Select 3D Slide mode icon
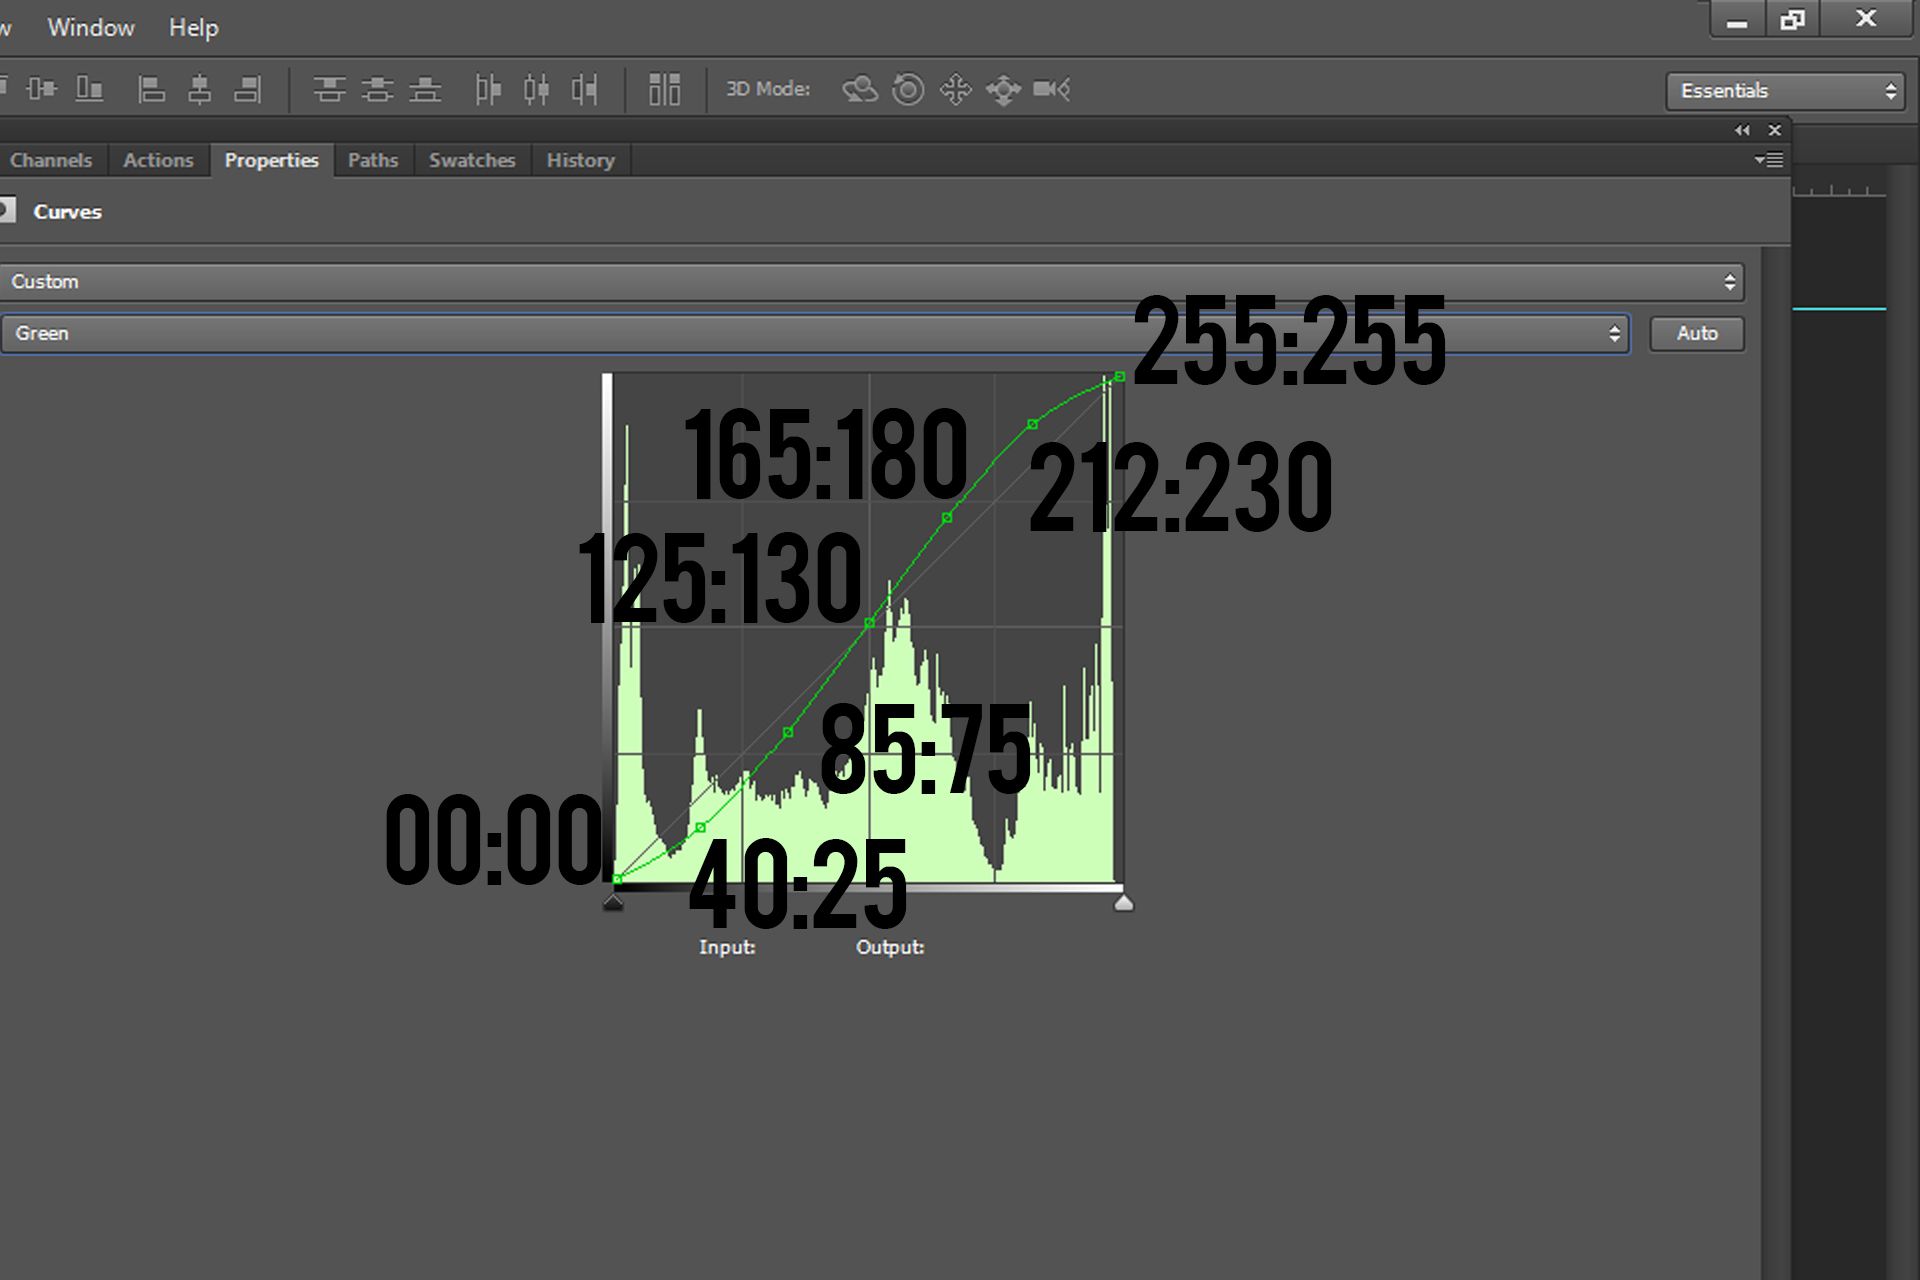The image size is (1920, 1280). [1003, 90]
